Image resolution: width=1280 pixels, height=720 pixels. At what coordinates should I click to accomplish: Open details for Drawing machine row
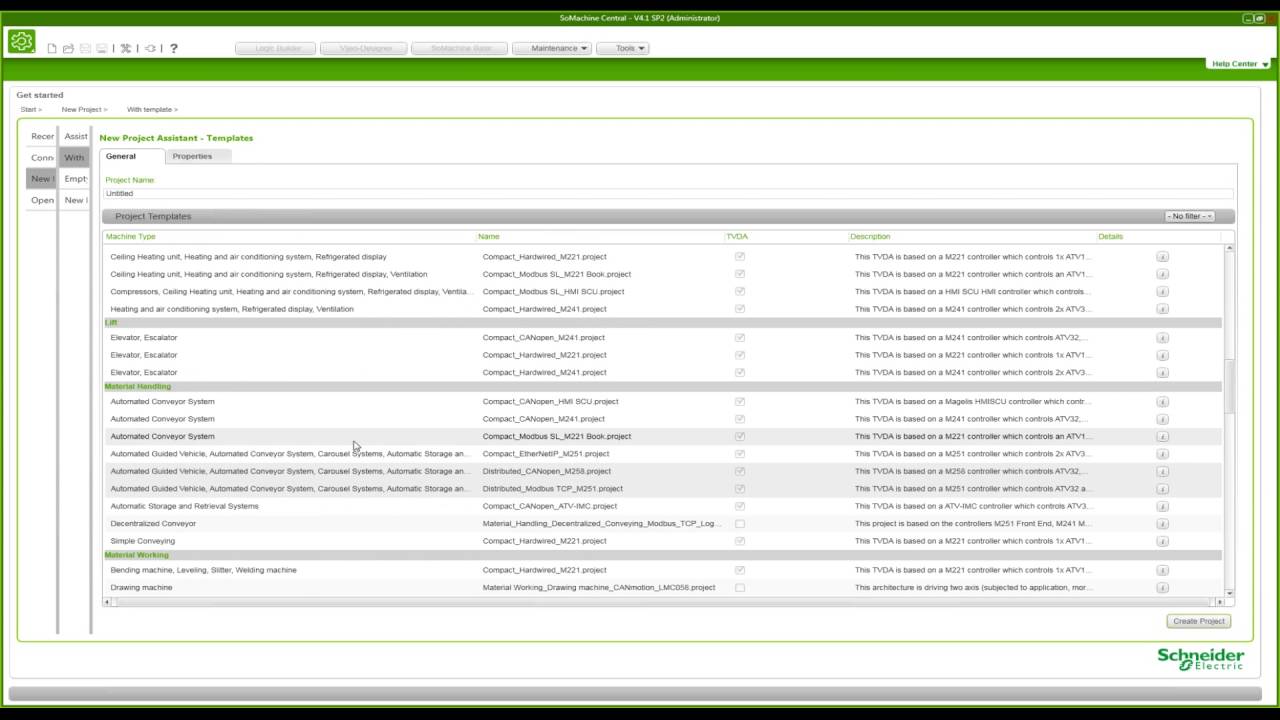pos(1162,588)
